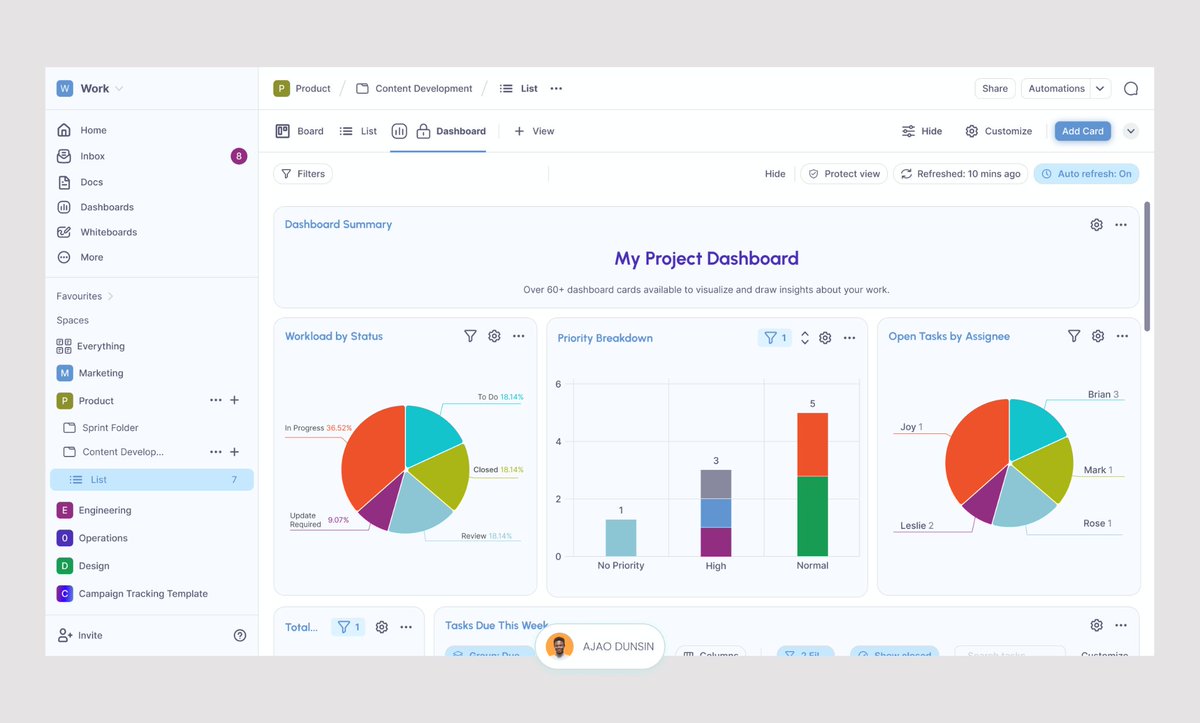1200x723 pixels.
Task: Click More in the sidebar
Action: pos(80,257)
